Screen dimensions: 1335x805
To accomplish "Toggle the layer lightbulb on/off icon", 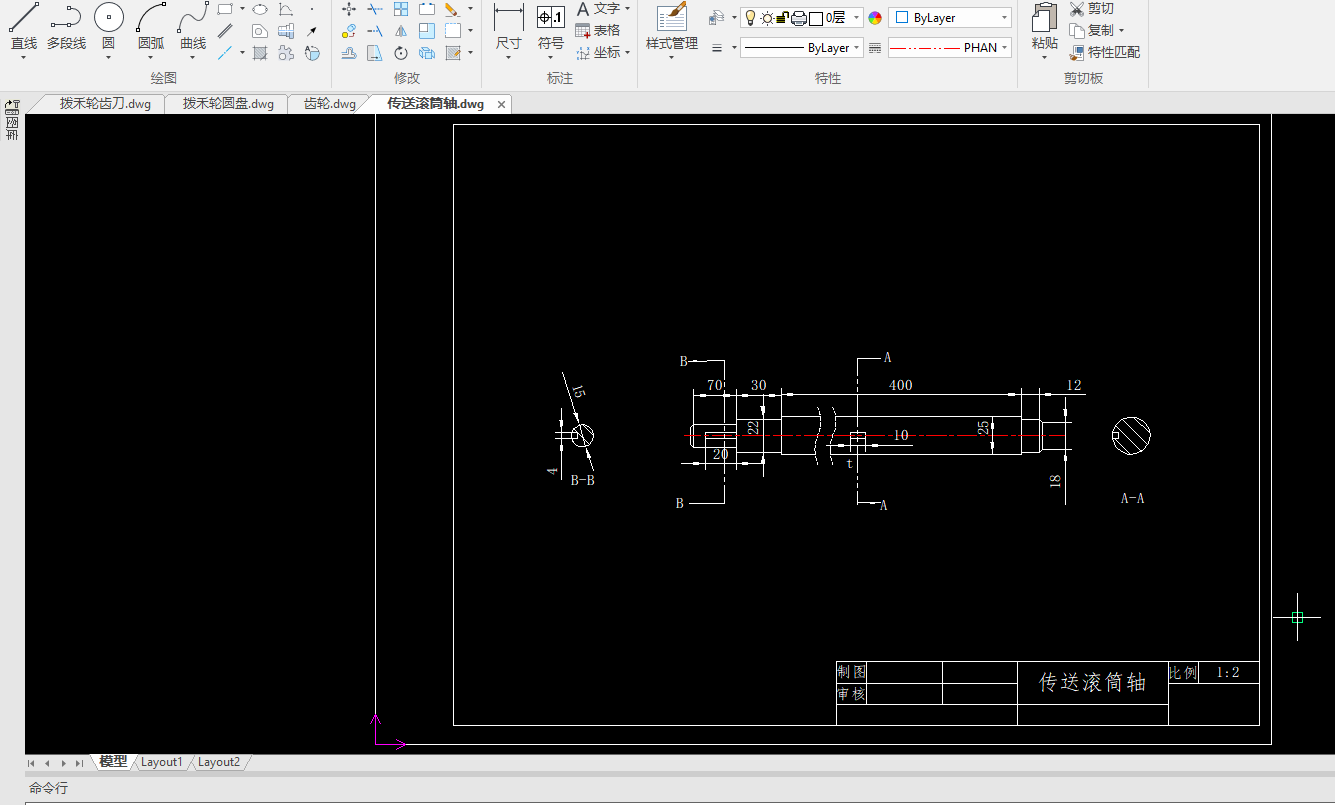I will click(750, 18).
